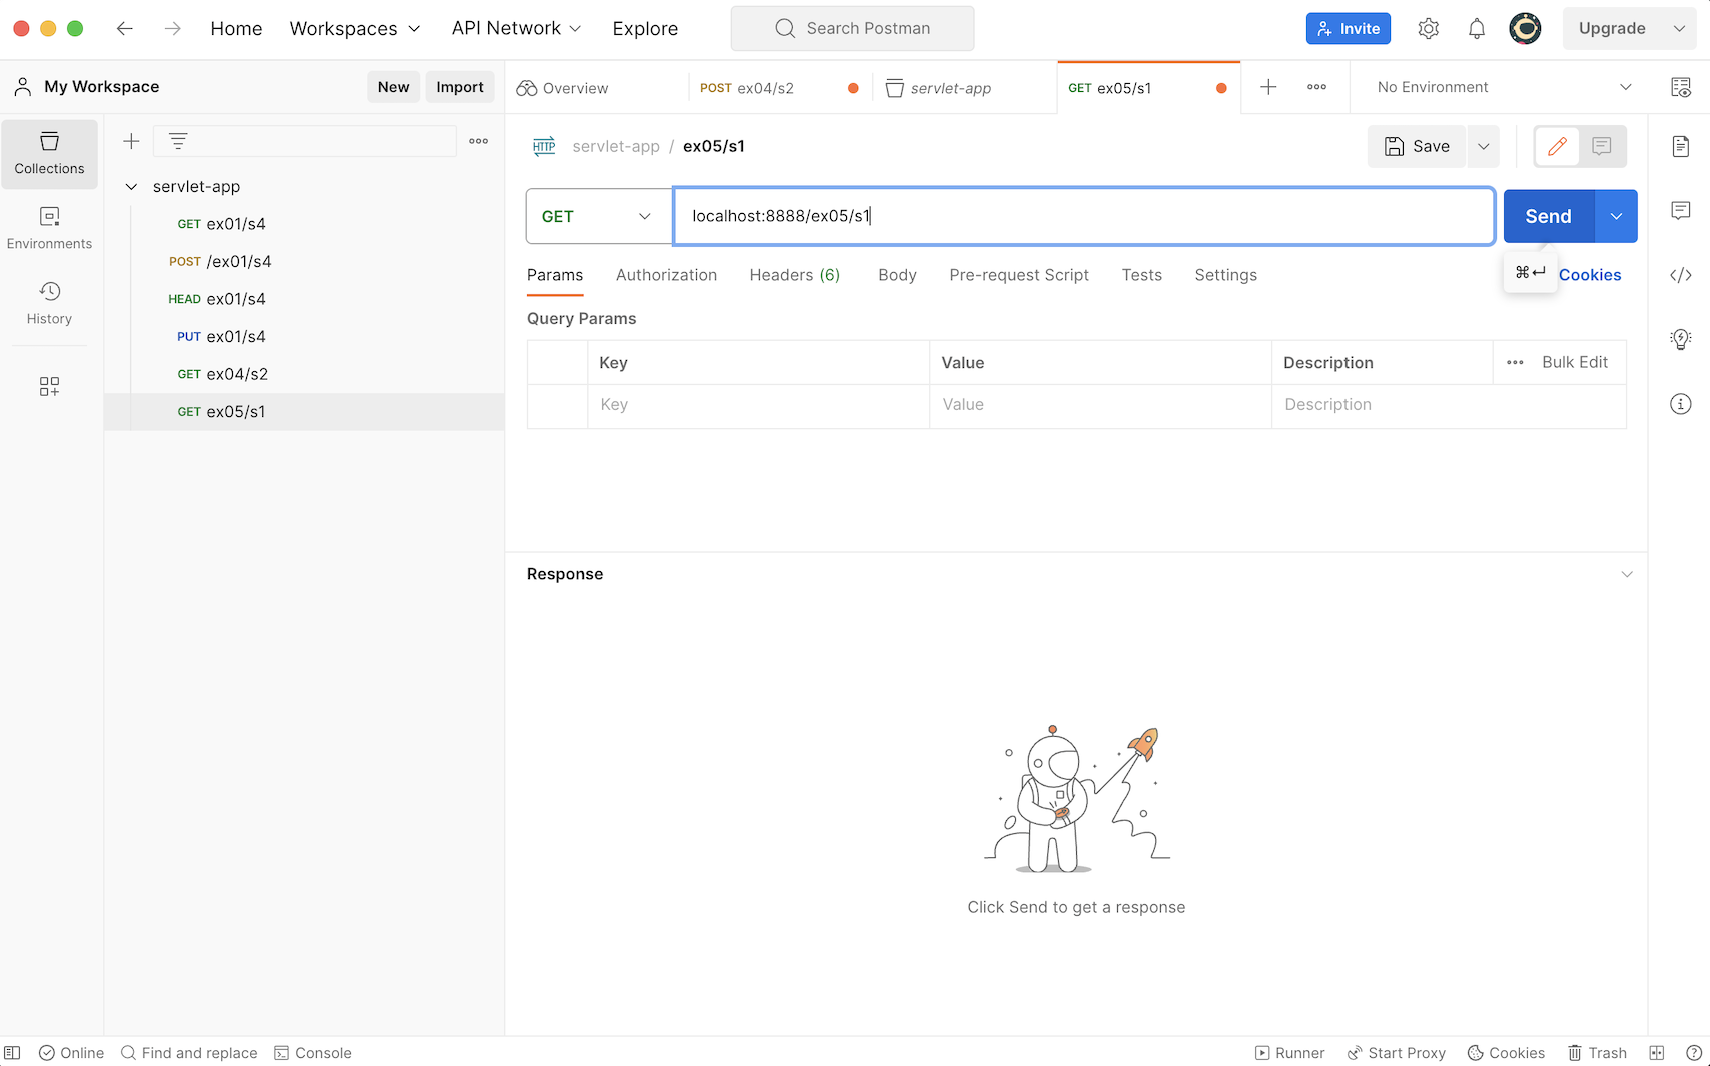Open the Save options dropdown arrow
The image size is (1710, 1066).
point(1484,147)
